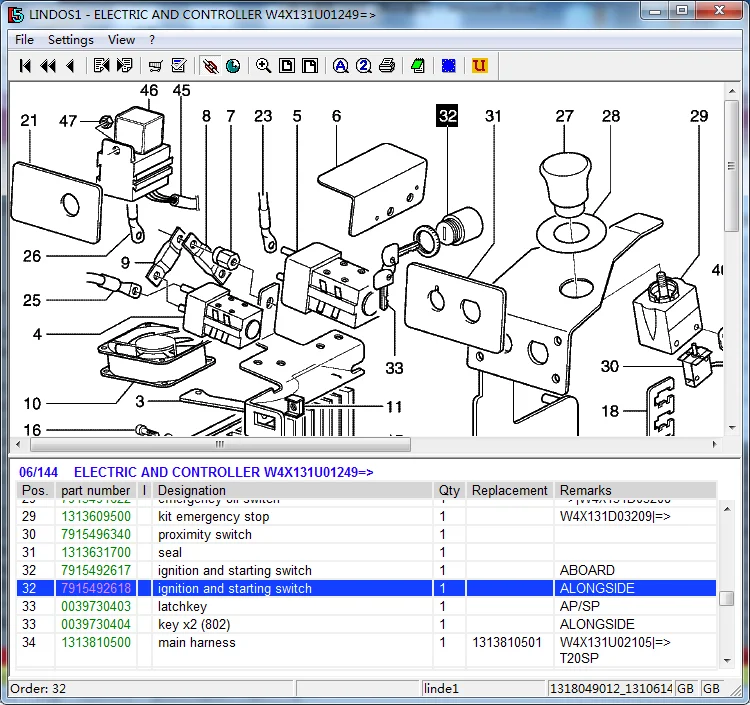Image resolution: width=750 pixels, height=705 pixels.
Task: Open the Settings menu
Action: tap(70, 40)
